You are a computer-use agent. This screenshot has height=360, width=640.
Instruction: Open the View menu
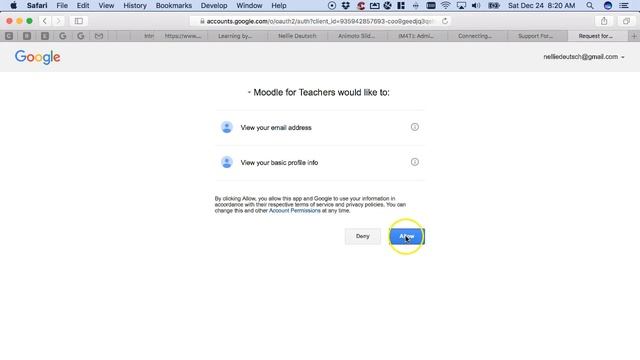pyautogui.click(x=106, y=5)
